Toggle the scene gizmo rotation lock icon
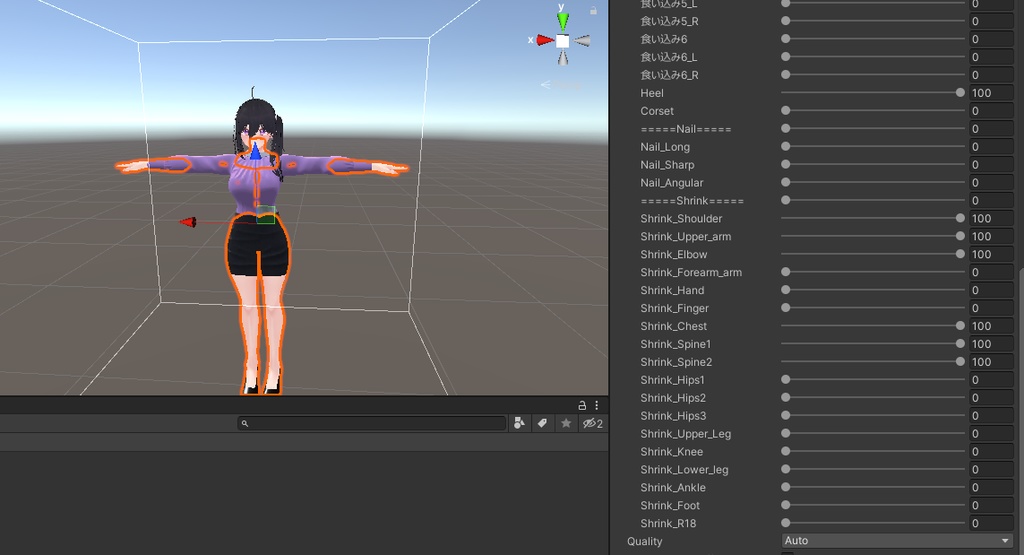Screen dimensions: 1024x555 593,10
